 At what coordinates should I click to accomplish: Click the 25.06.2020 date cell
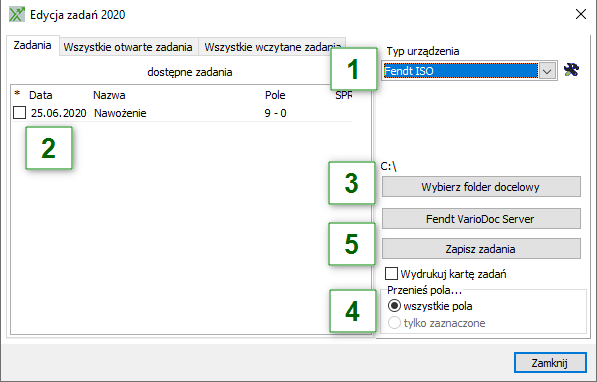pyautogui.click(x=59, y=113)
